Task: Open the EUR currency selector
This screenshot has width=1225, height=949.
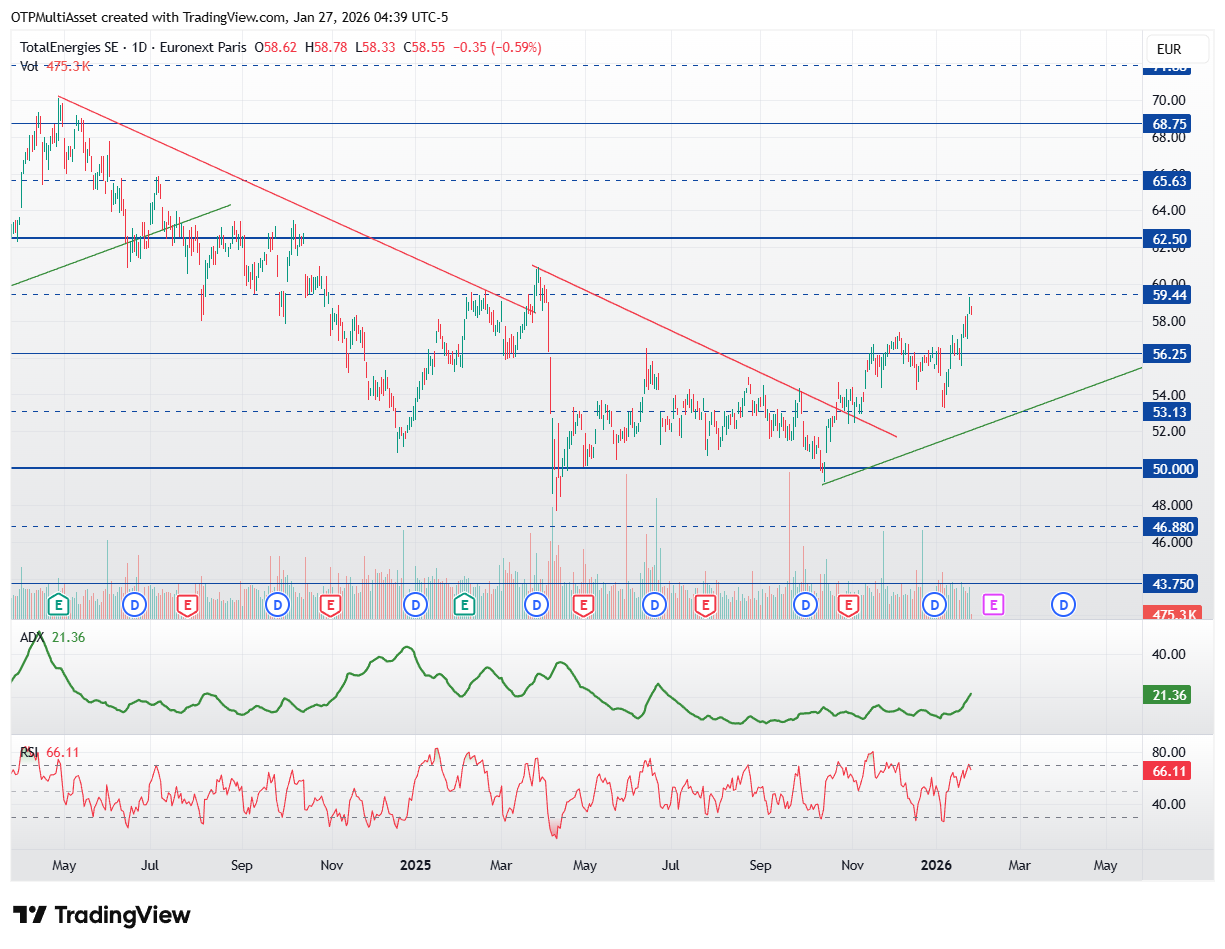Action: [x=1168, y=49]
